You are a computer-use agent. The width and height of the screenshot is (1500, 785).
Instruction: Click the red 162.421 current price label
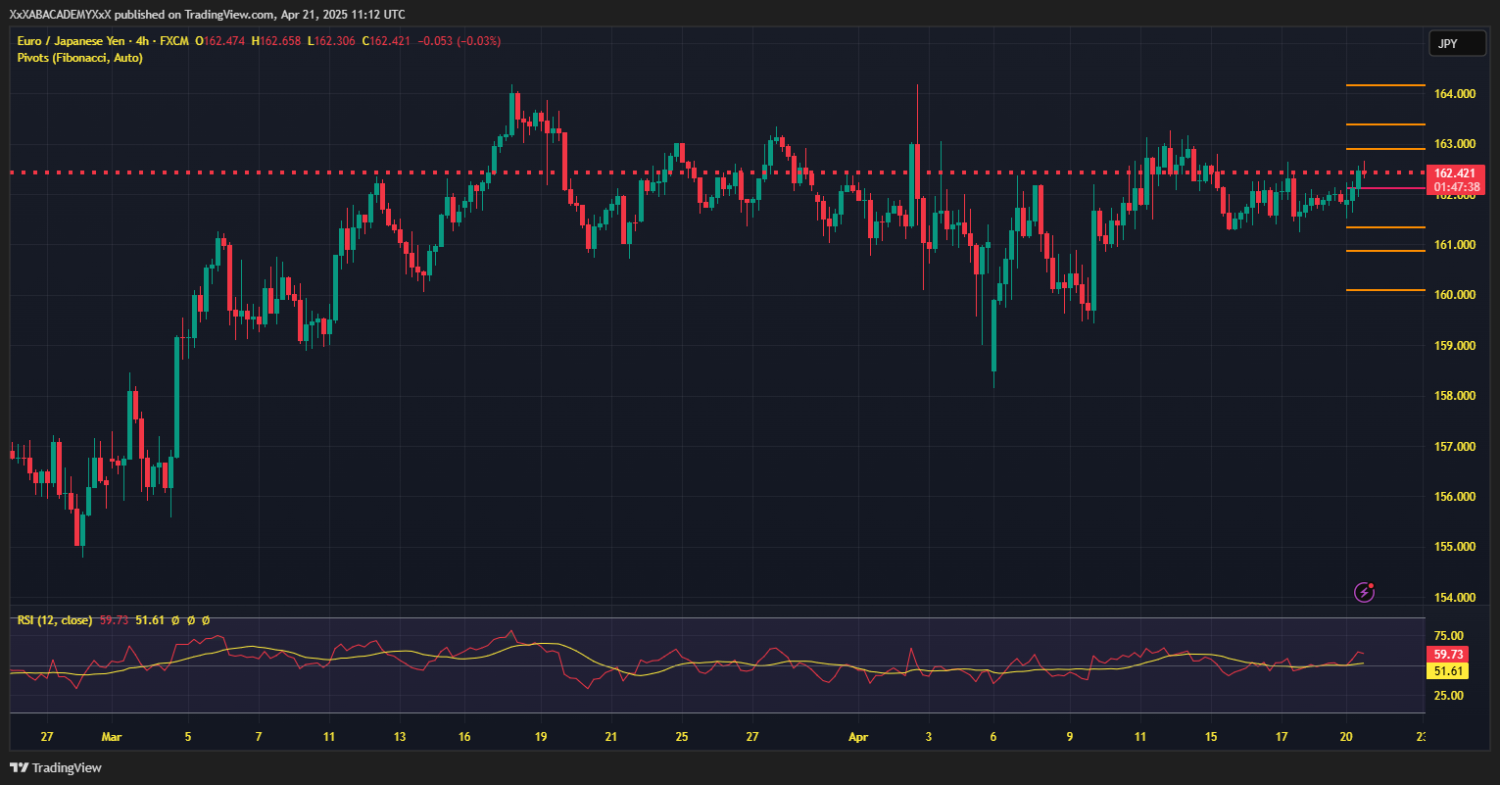[x=1455, y=172]
